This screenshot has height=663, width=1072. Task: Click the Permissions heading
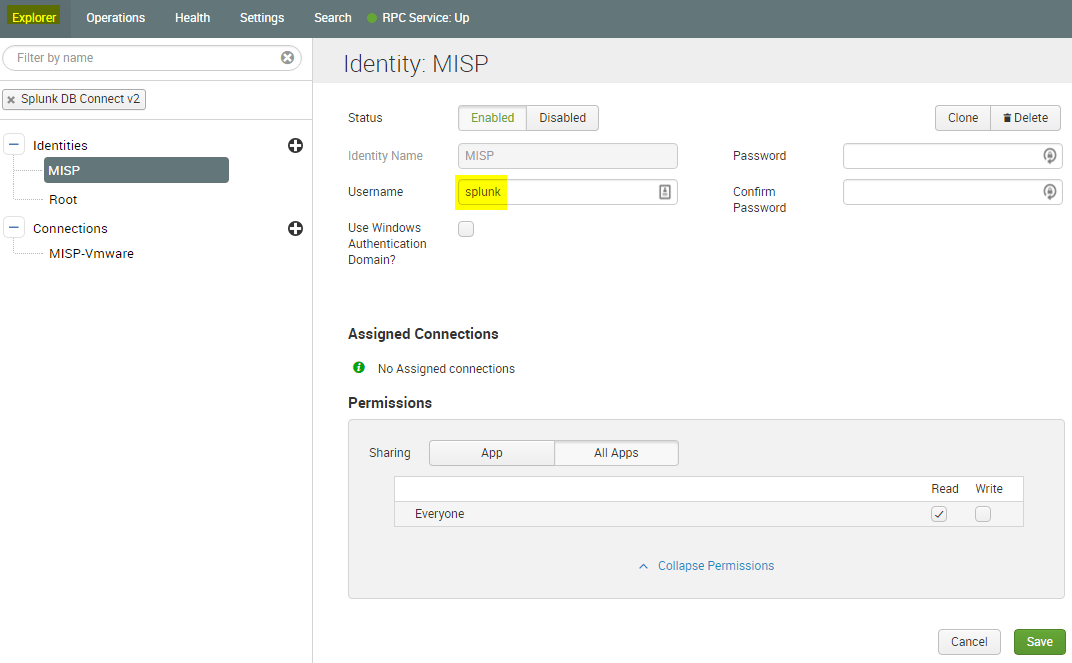pos(390,403)
